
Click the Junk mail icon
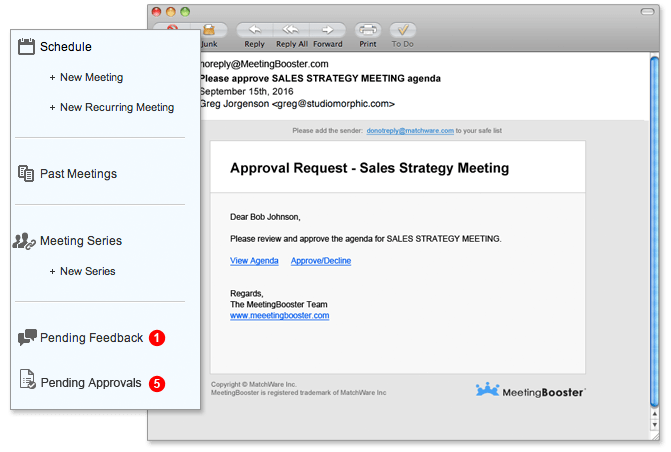(209, 30)
